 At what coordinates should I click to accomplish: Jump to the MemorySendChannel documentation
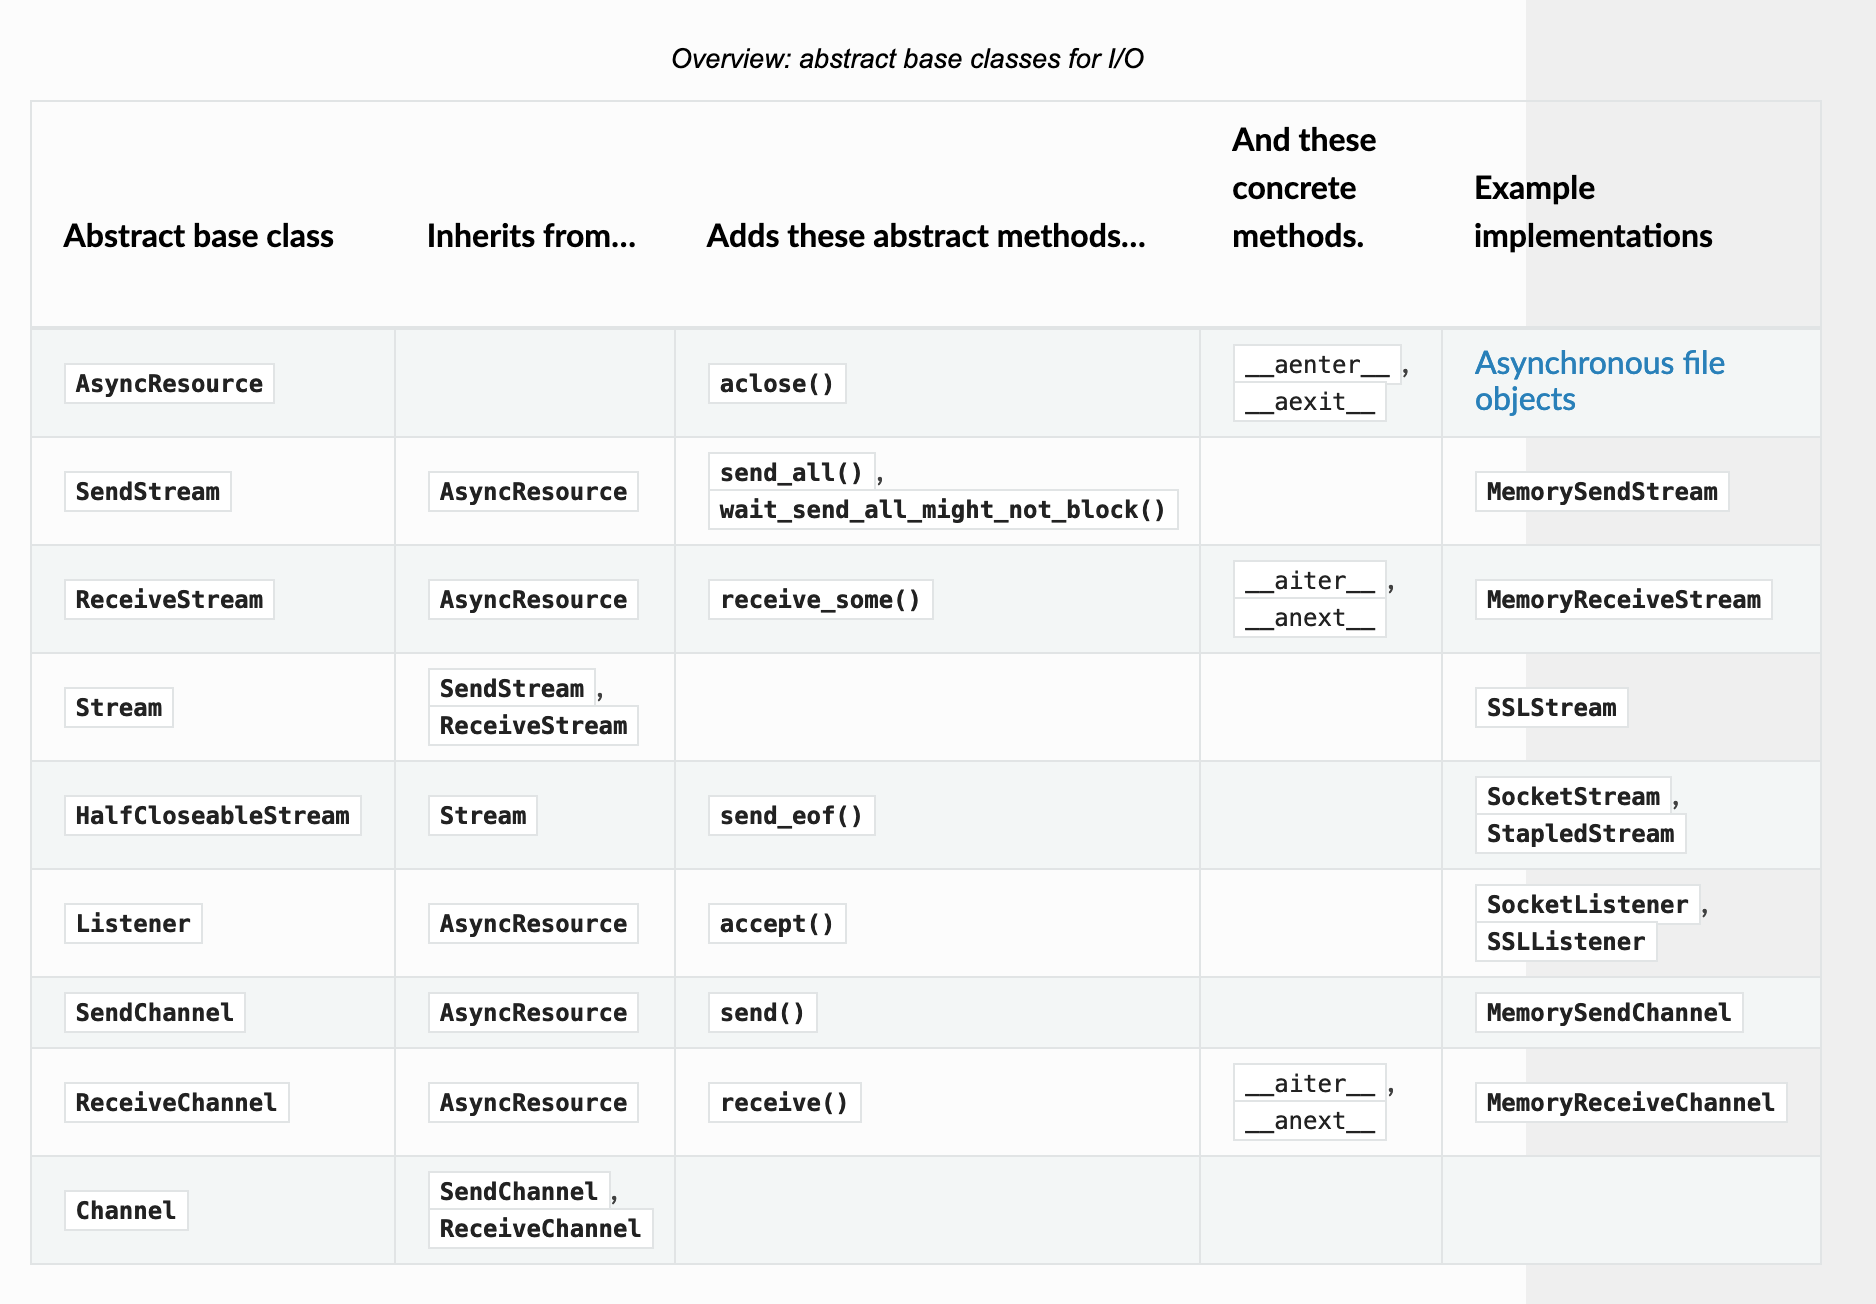[1608, 1013]
